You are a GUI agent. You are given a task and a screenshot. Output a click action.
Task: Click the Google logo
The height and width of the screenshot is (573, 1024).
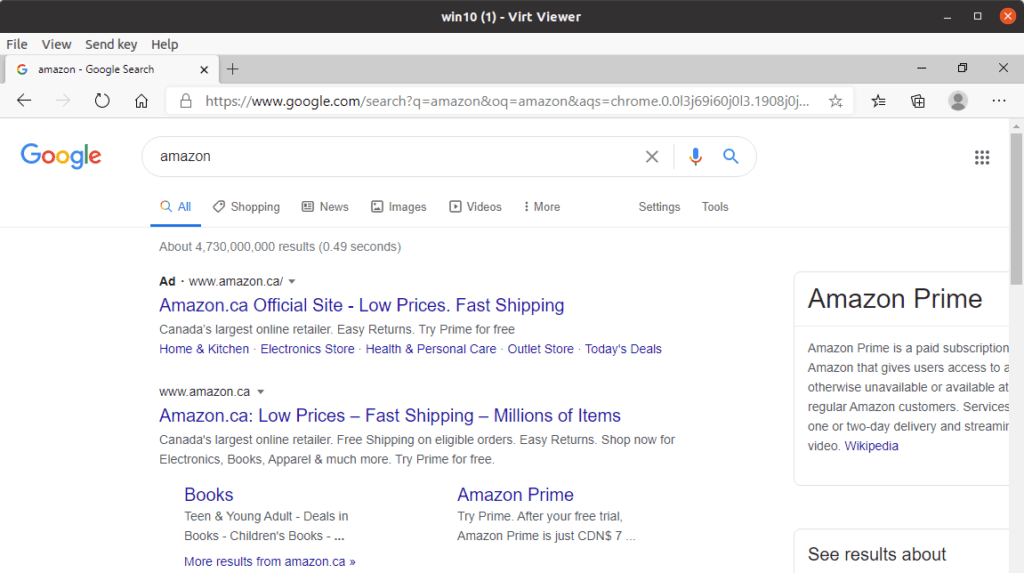pyautogui.click(x=61, y=156)
